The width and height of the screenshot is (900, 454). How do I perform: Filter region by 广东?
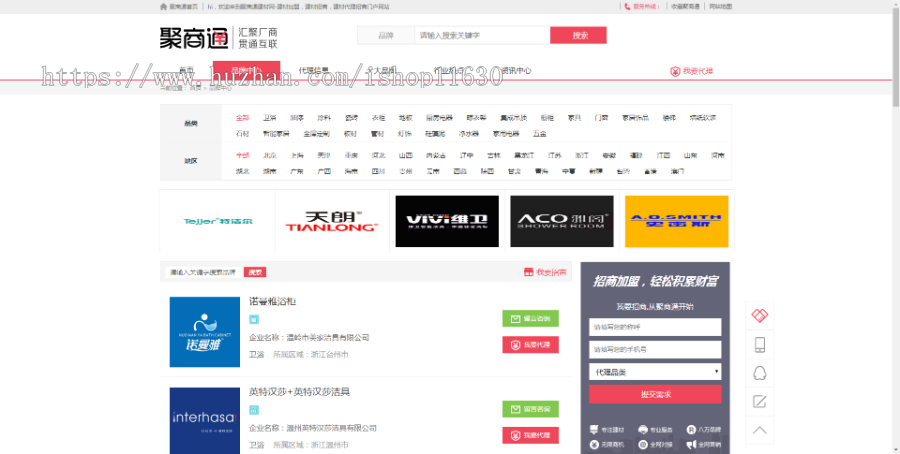[297, 171]
